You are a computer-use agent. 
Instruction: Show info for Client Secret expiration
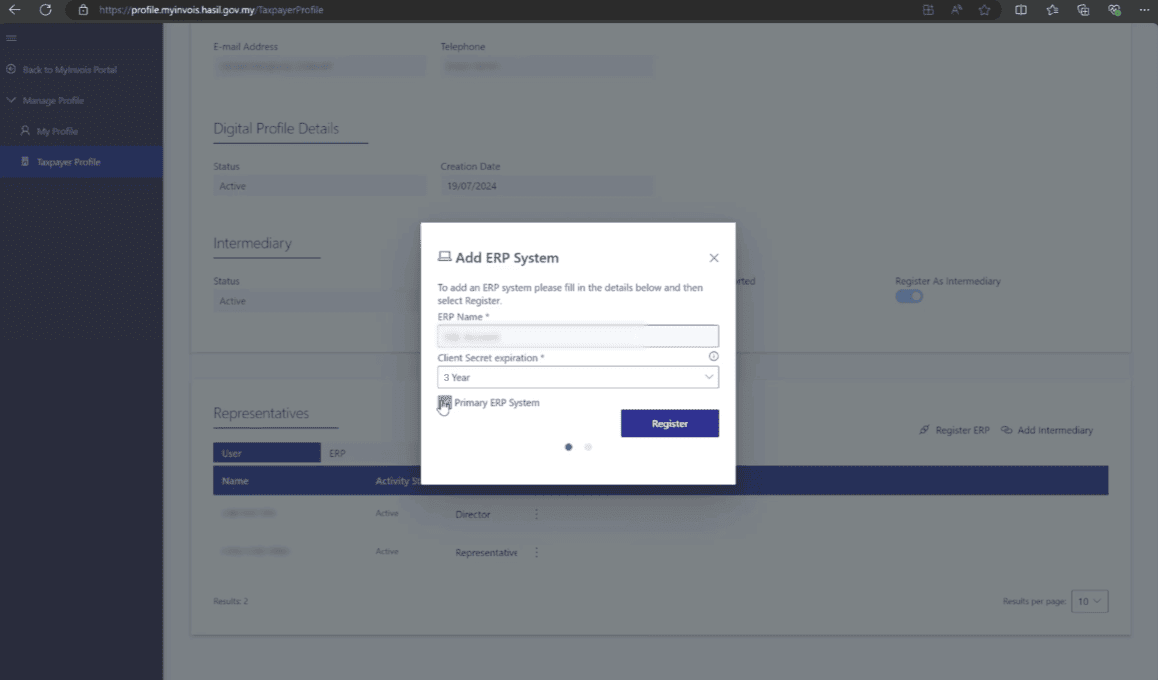pos(713,357)
